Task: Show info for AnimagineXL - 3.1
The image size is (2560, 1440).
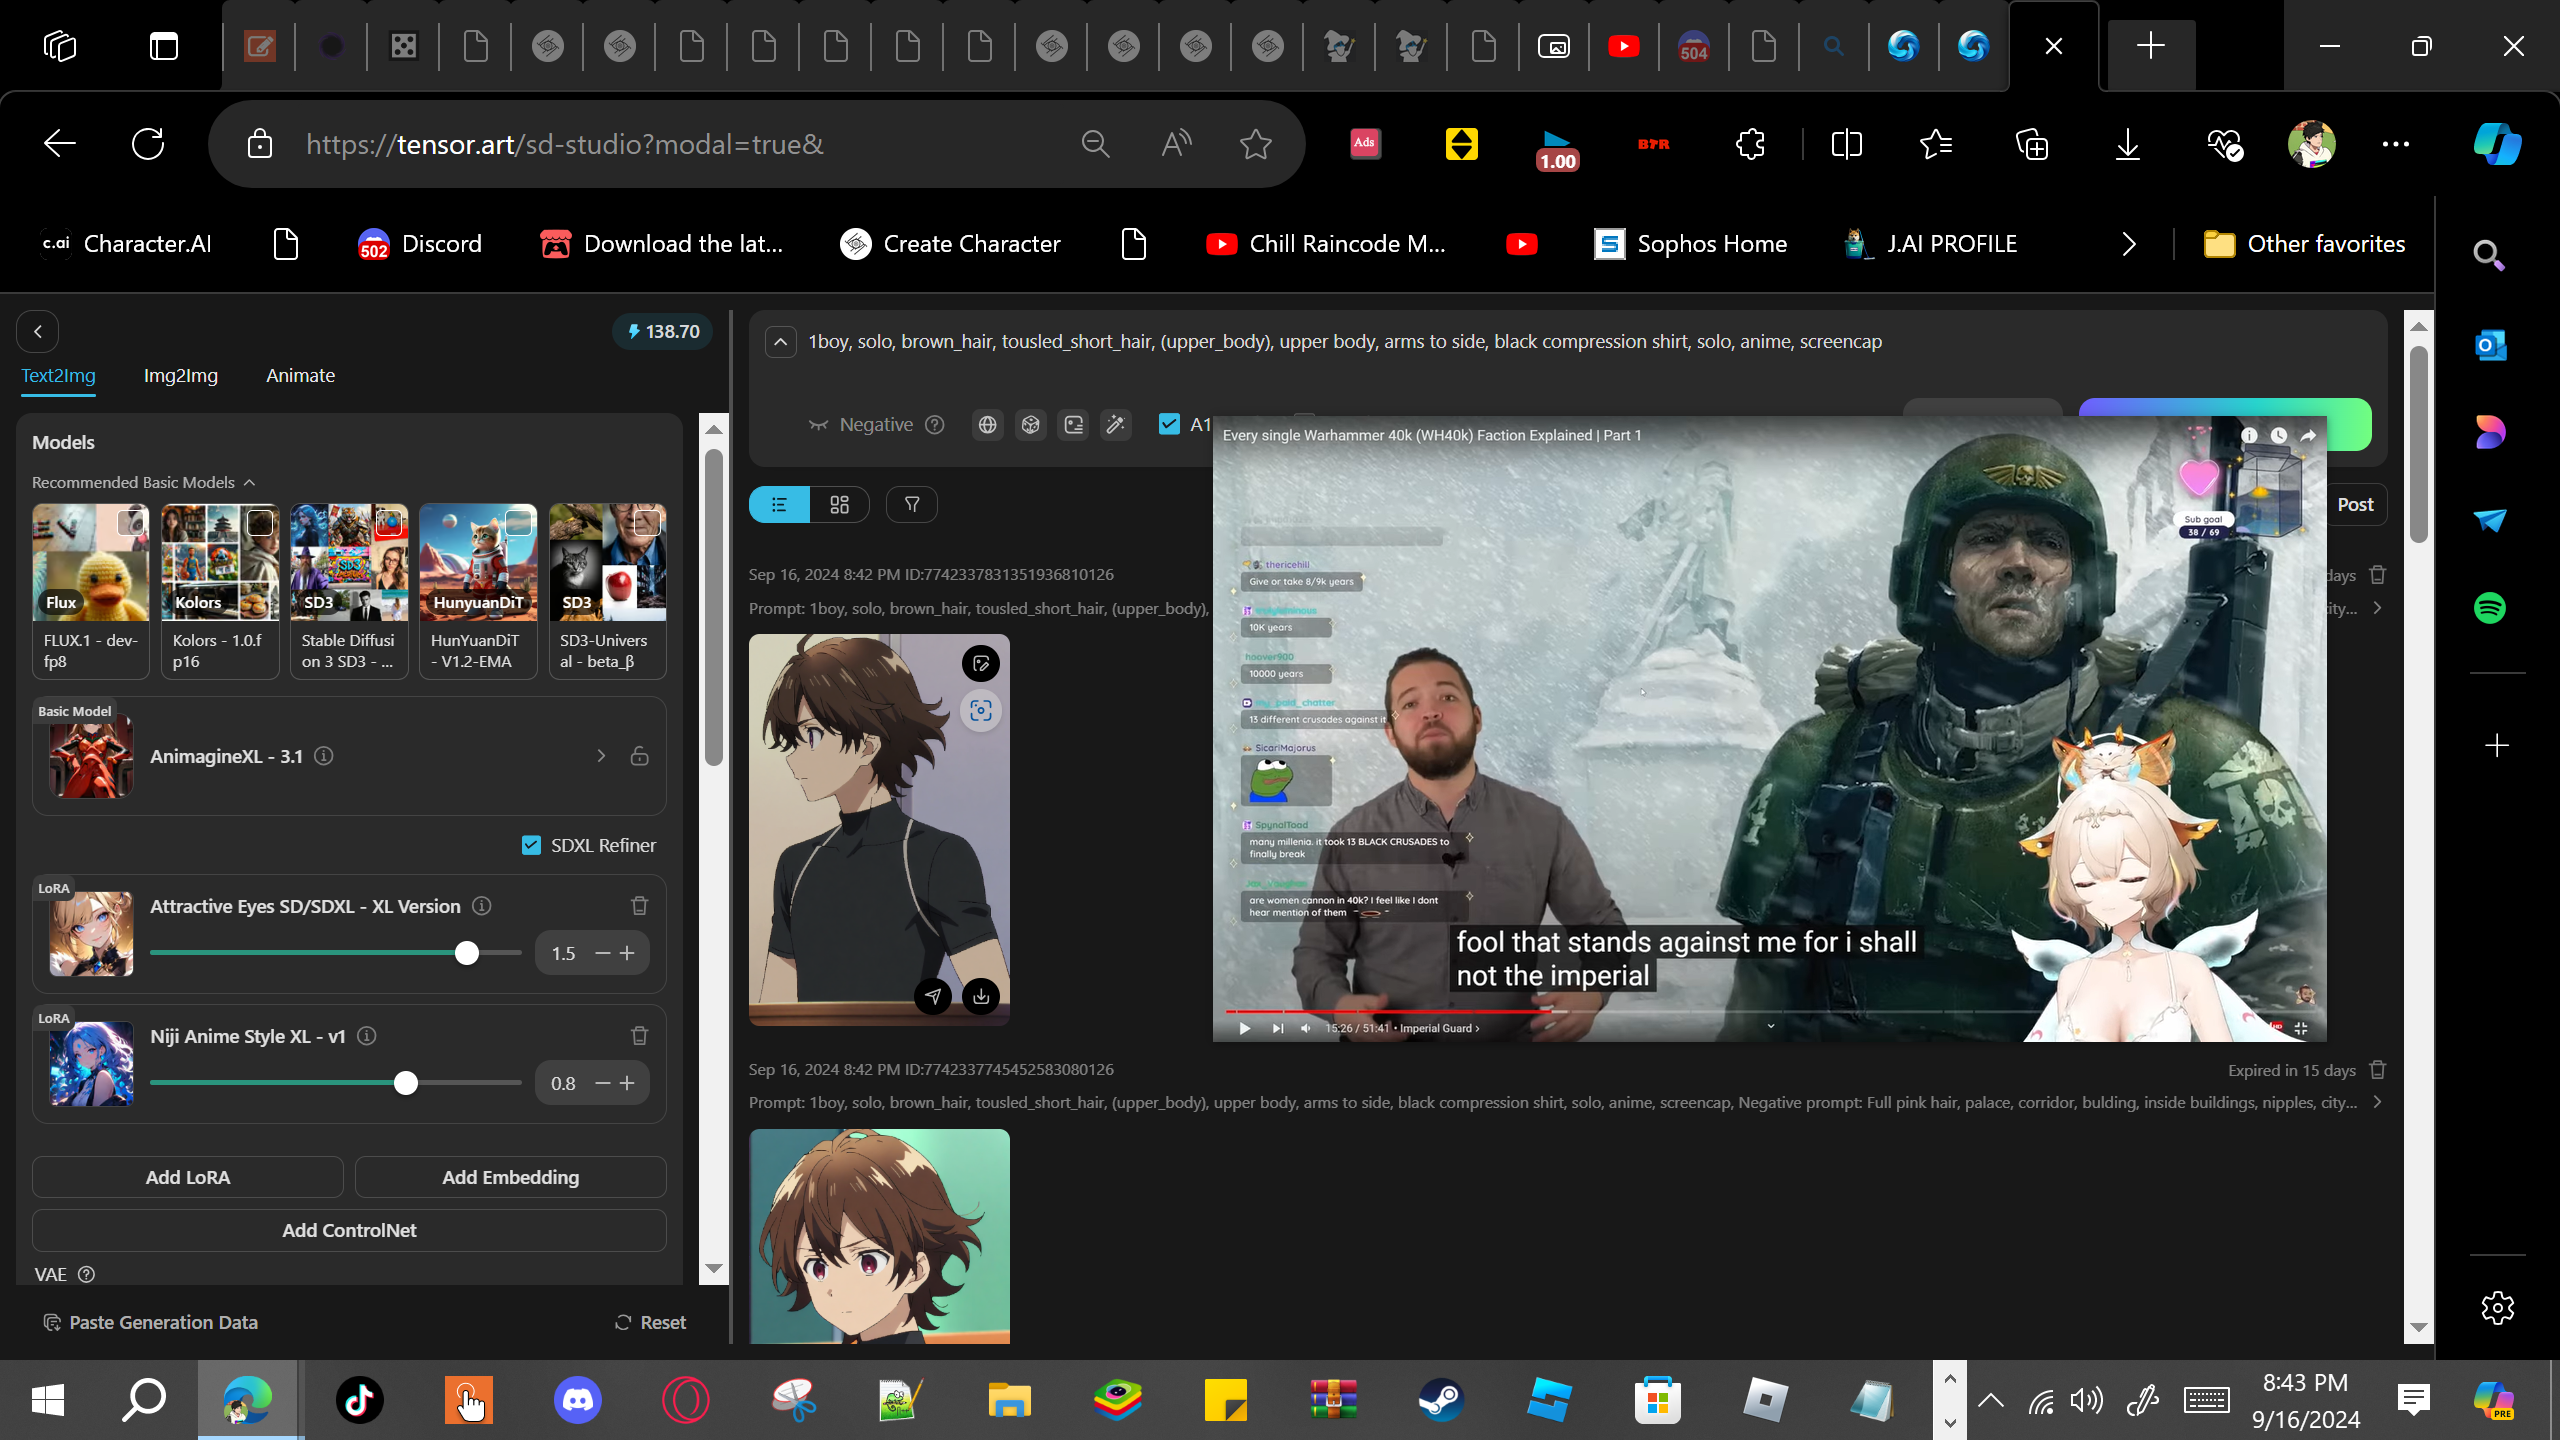Action: click(x=324, y=756)
